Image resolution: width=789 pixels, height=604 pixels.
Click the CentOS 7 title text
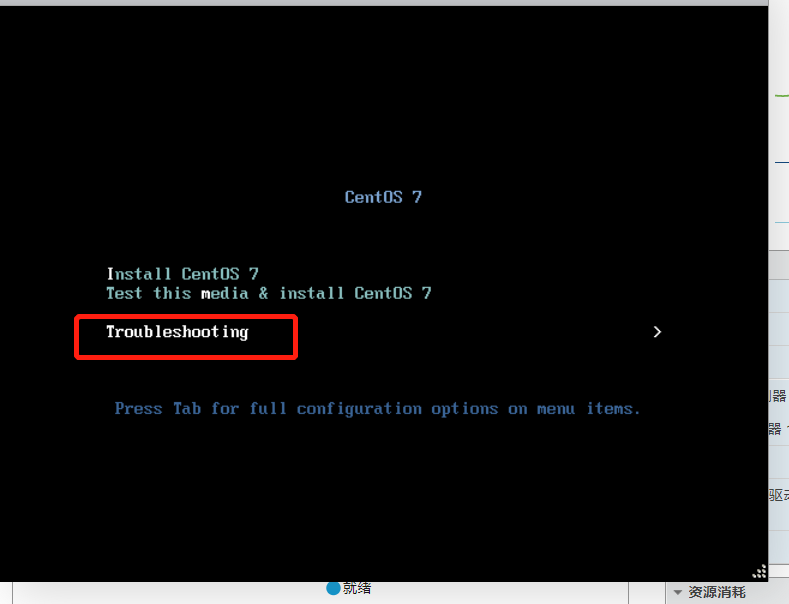[x=383, y=197]
